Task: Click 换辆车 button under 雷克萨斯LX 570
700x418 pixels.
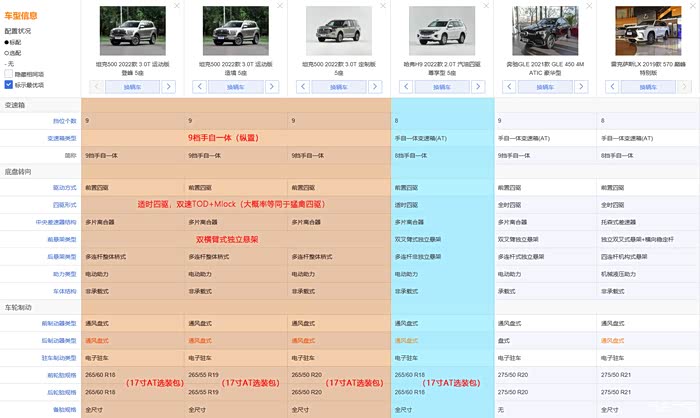Action: (x=648, y=87)
